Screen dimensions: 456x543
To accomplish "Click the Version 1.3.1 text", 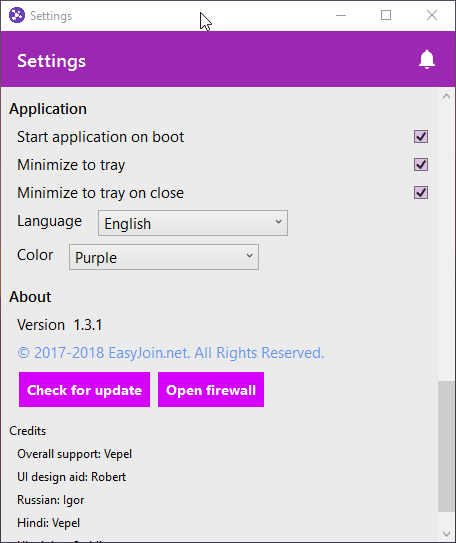I will (x=60, y=325).
